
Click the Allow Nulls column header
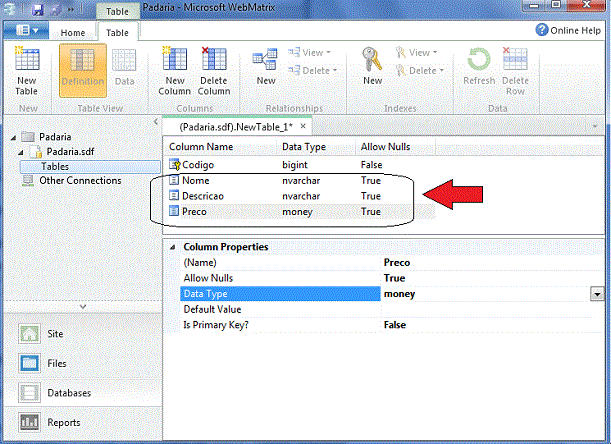click(385, 147)
